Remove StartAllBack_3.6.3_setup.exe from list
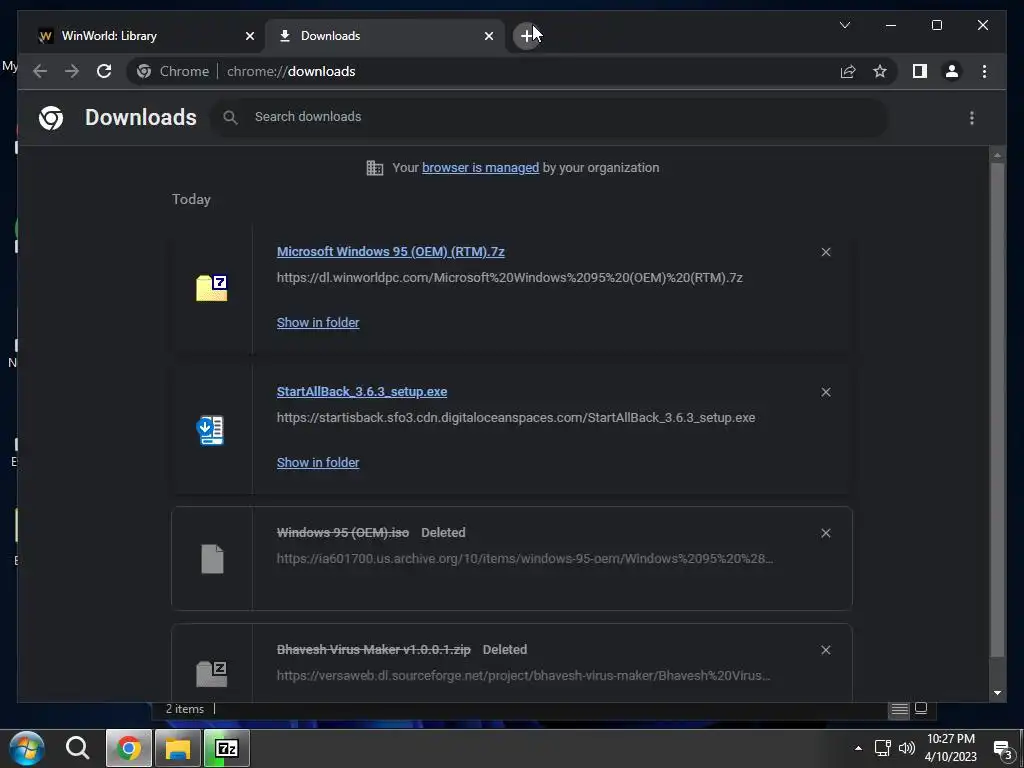 [825, 392]
